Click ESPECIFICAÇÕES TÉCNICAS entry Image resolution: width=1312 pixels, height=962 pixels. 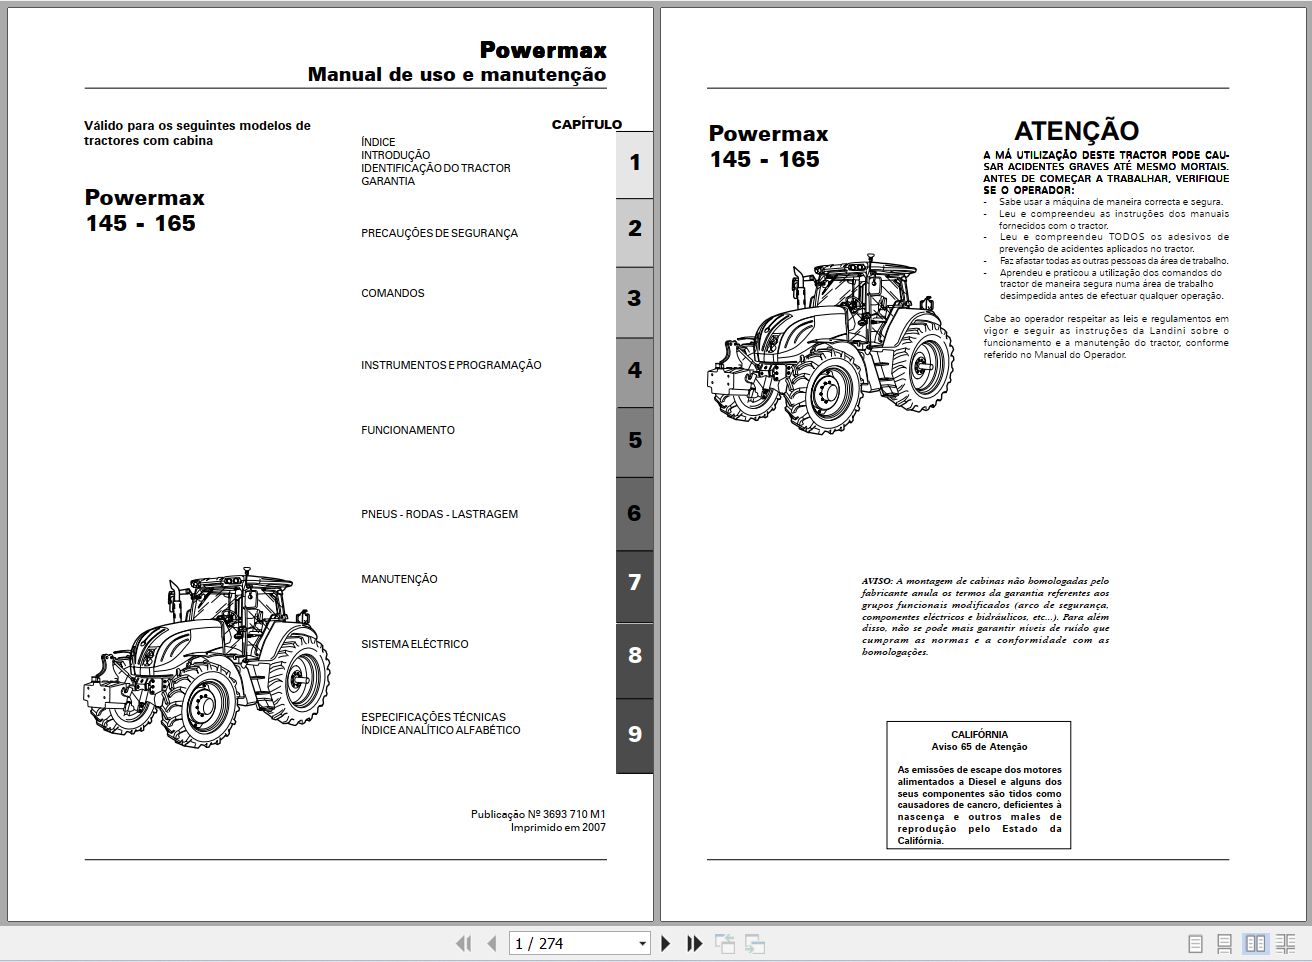[x=433, y=717]
